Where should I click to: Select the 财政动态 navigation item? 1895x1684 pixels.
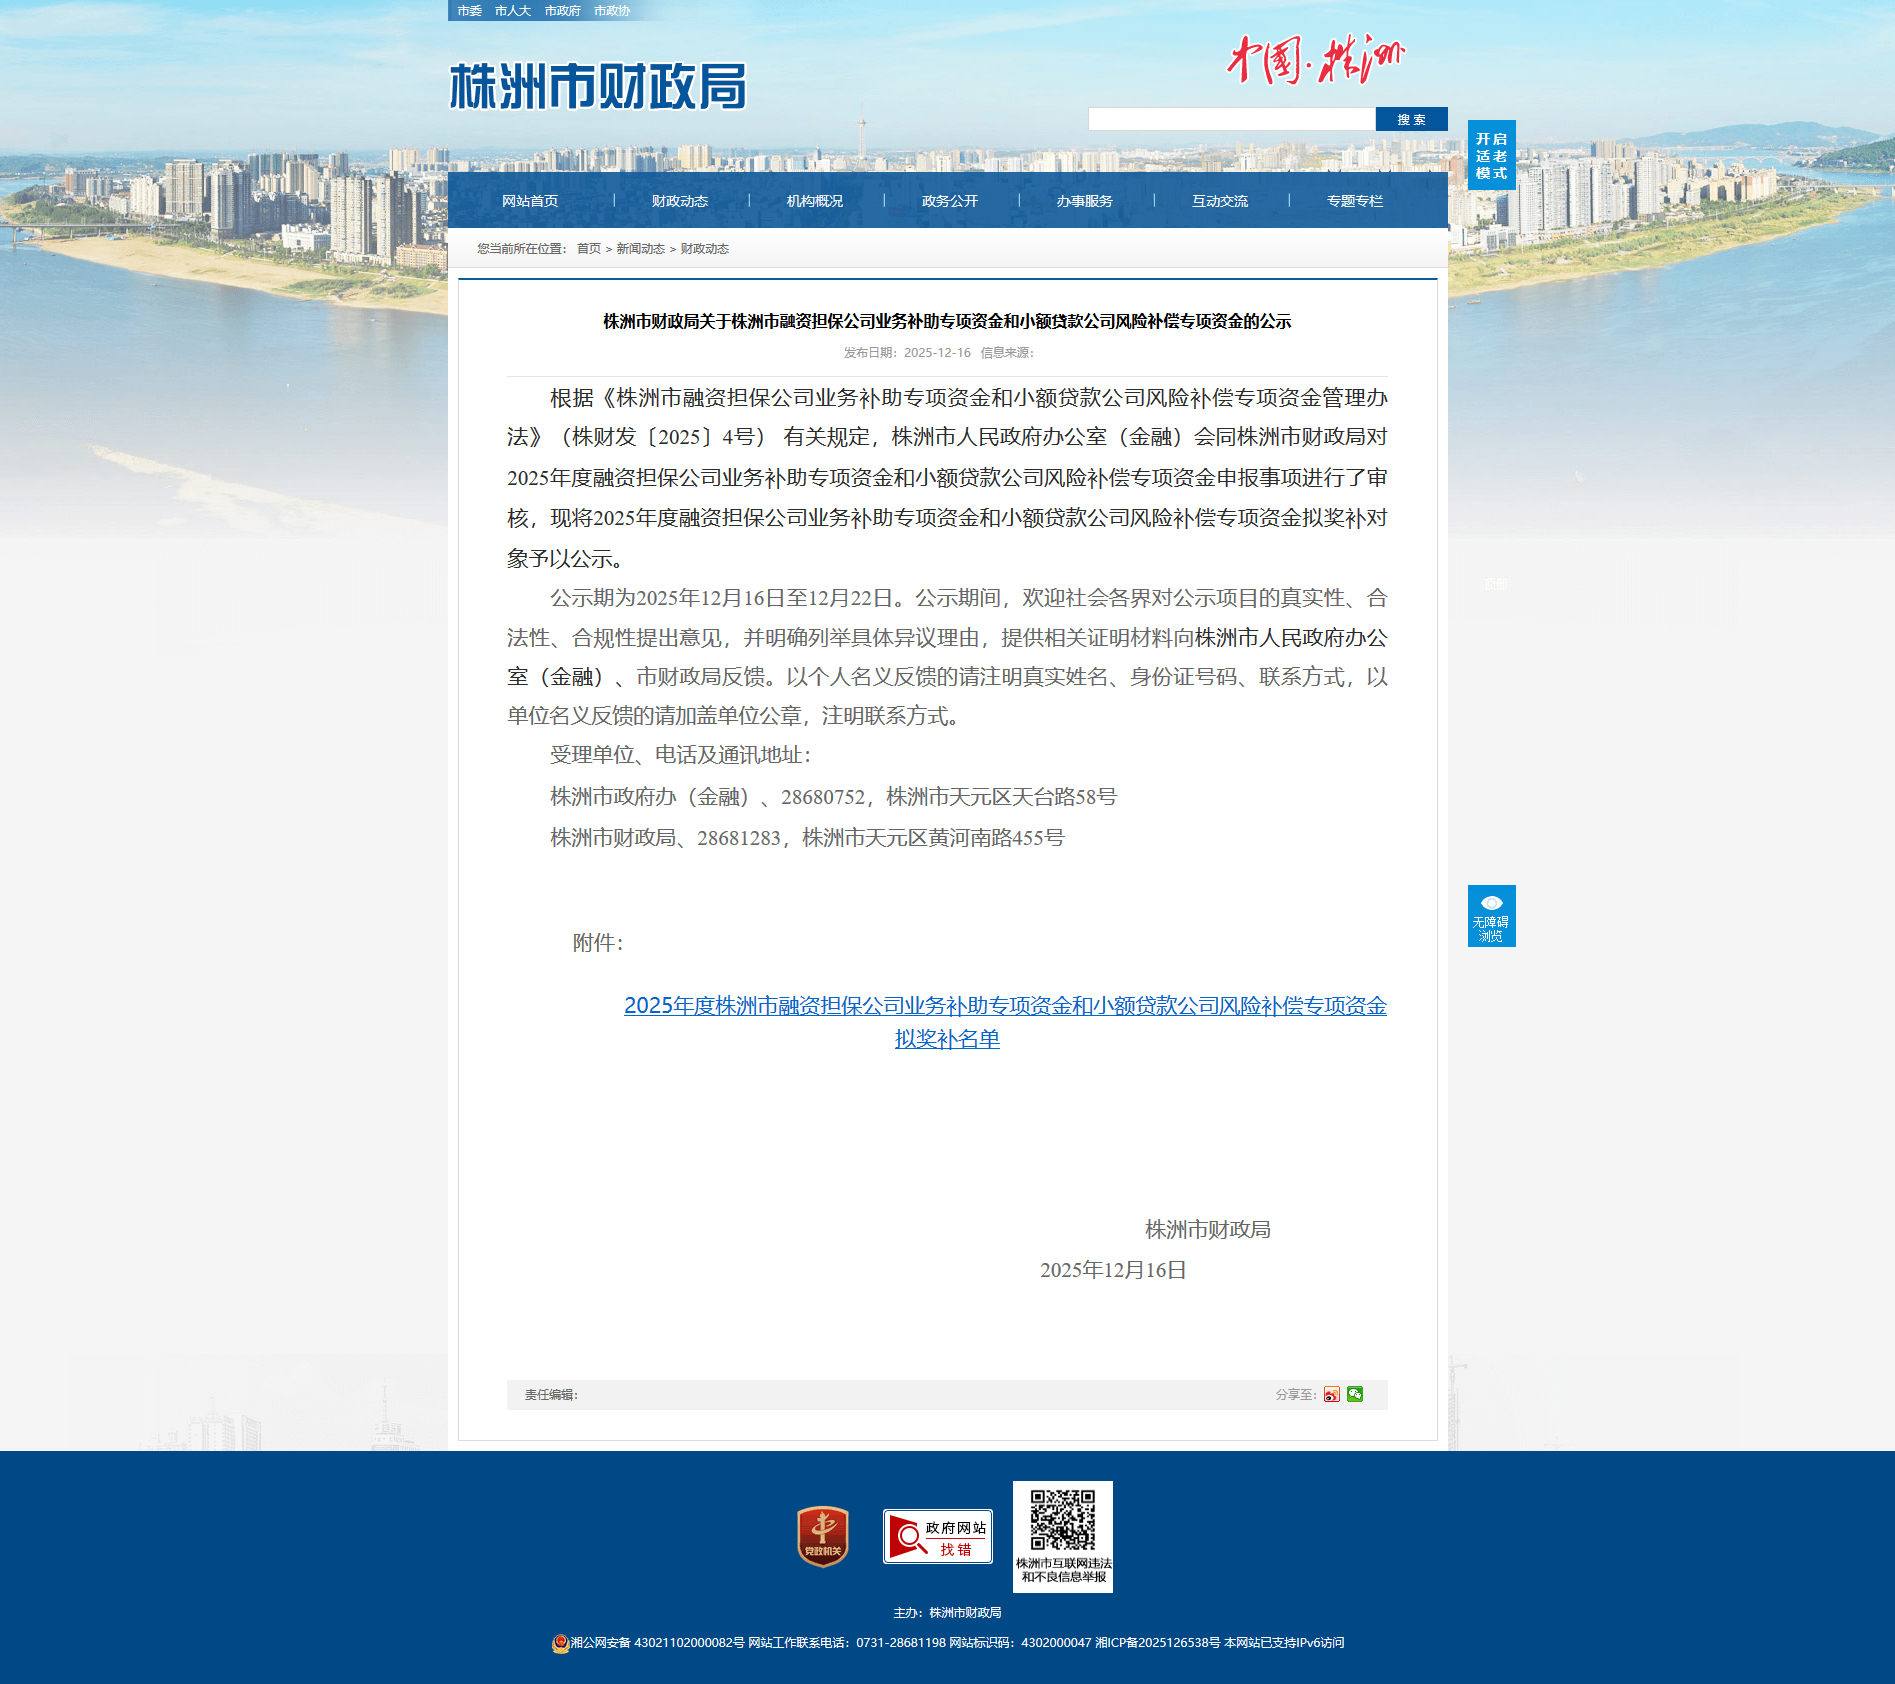pyautogui.click(x=679, y=201)
